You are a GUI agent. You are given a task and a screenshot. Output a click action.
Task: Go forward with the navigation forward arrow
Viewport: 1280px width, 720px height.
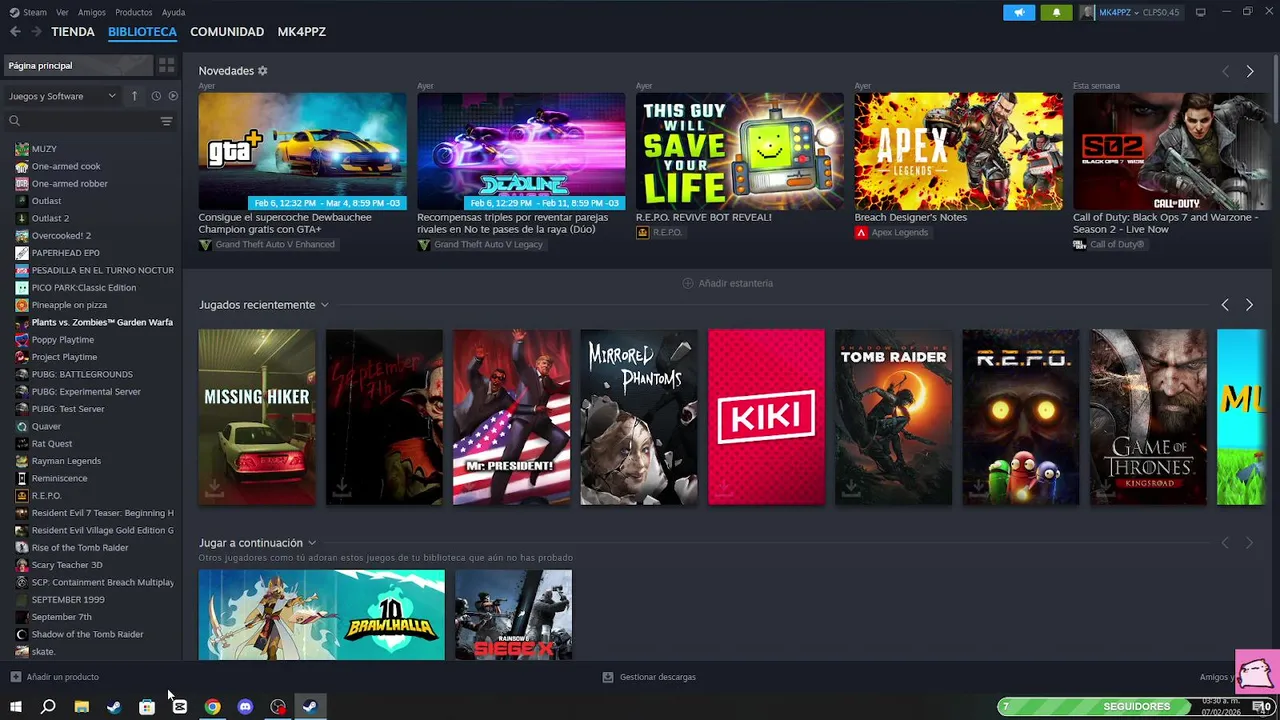[x=36, y=32]
